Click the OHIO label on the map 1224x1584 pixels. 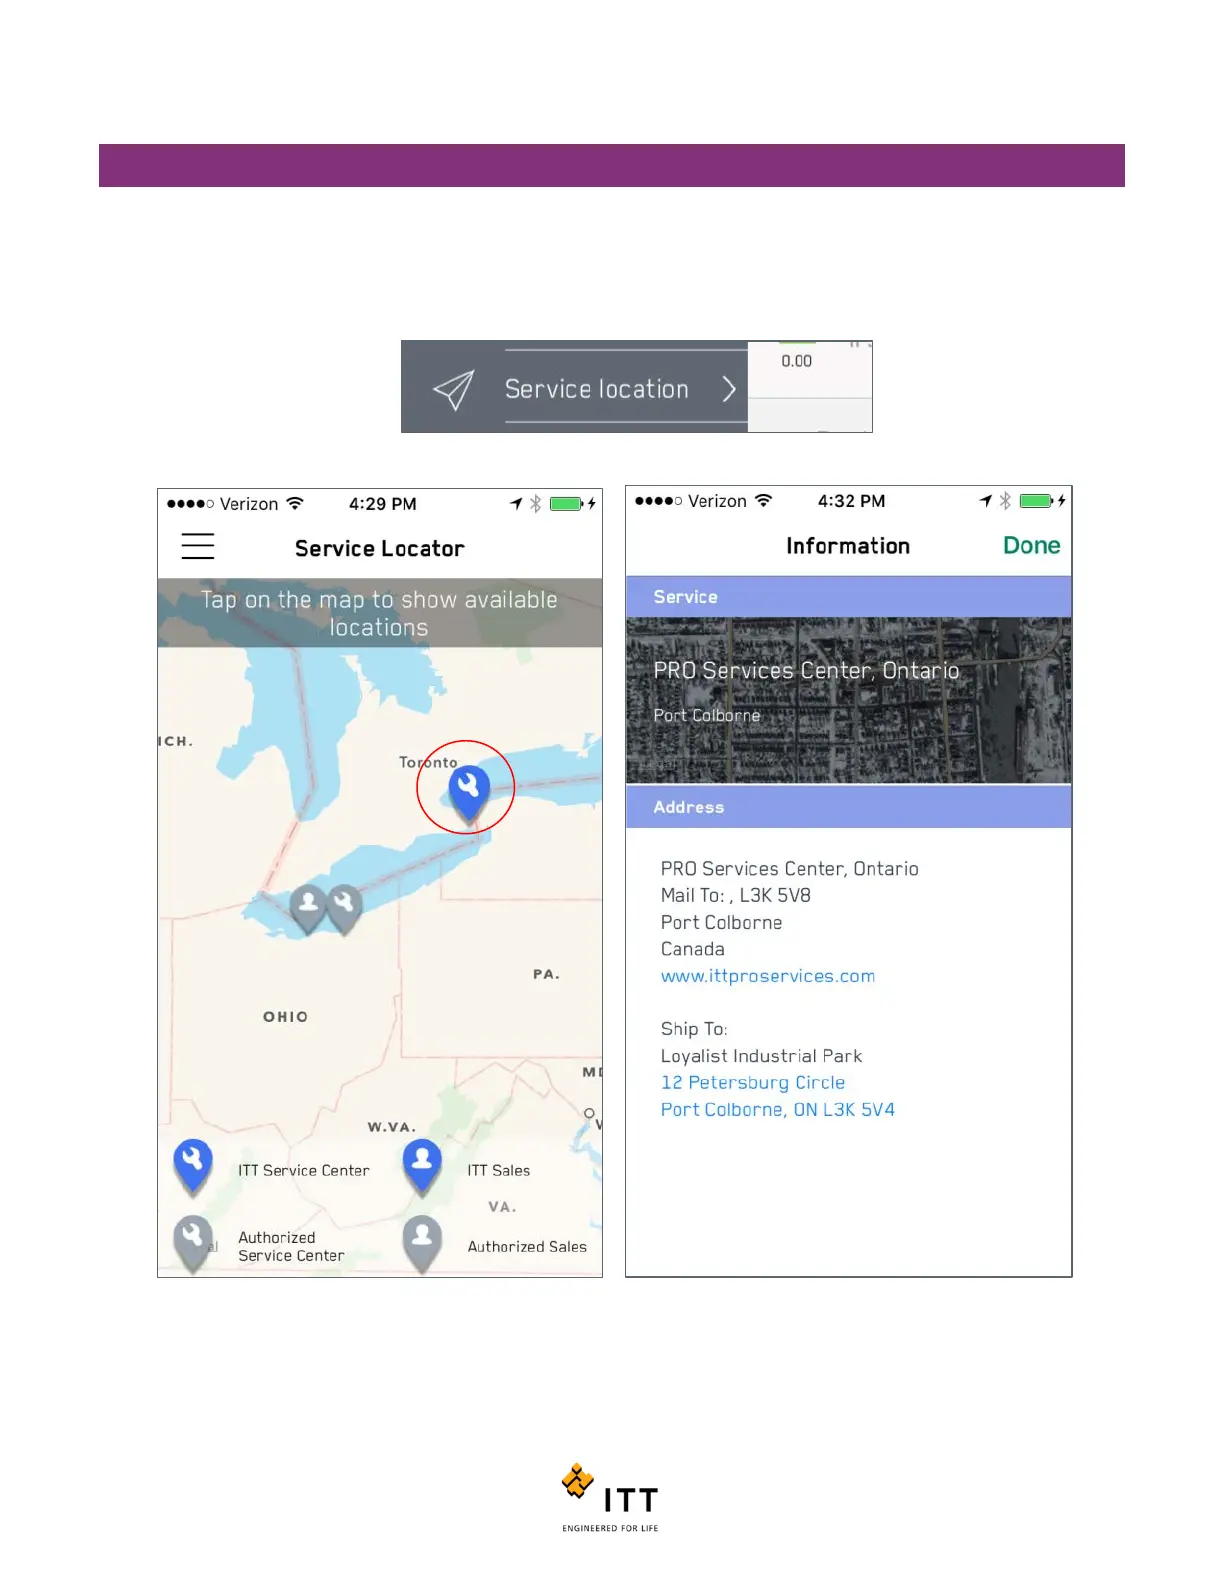coord(285,1016)
